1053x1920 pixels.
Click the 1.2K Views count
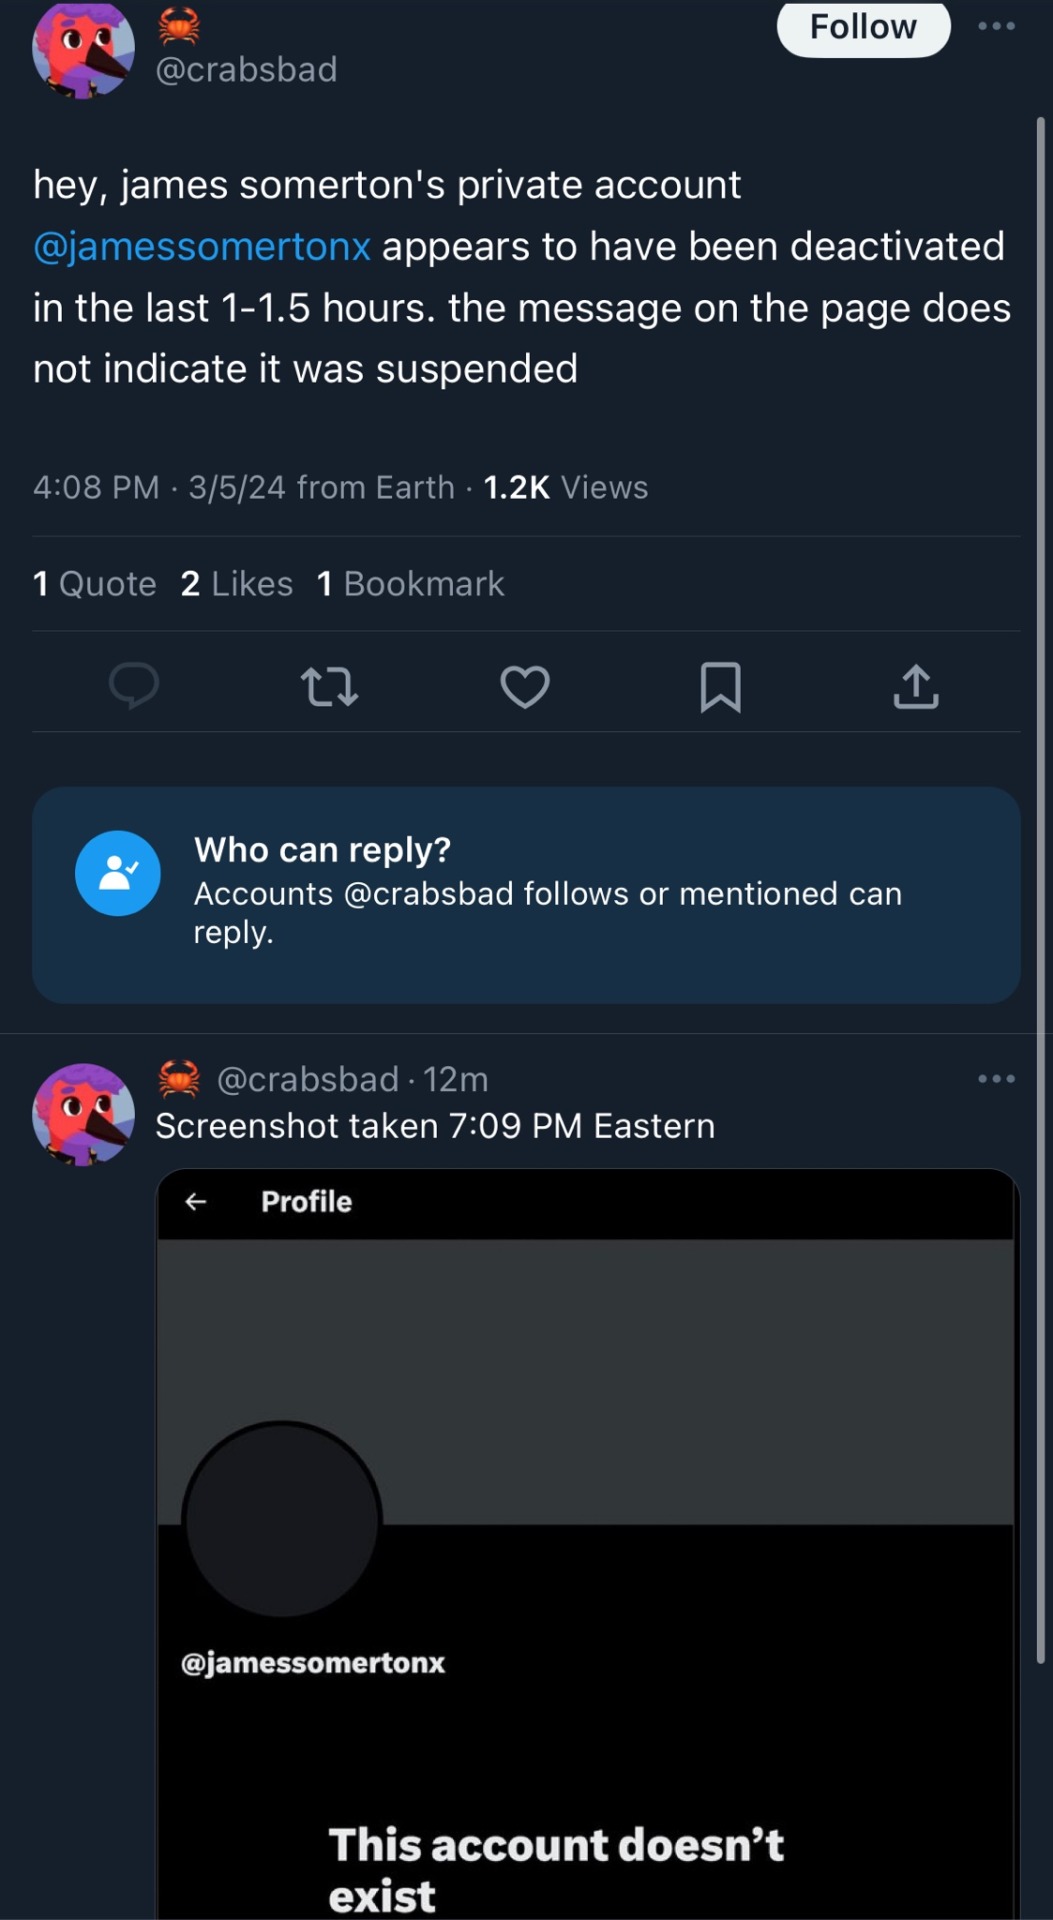(565, 488)
